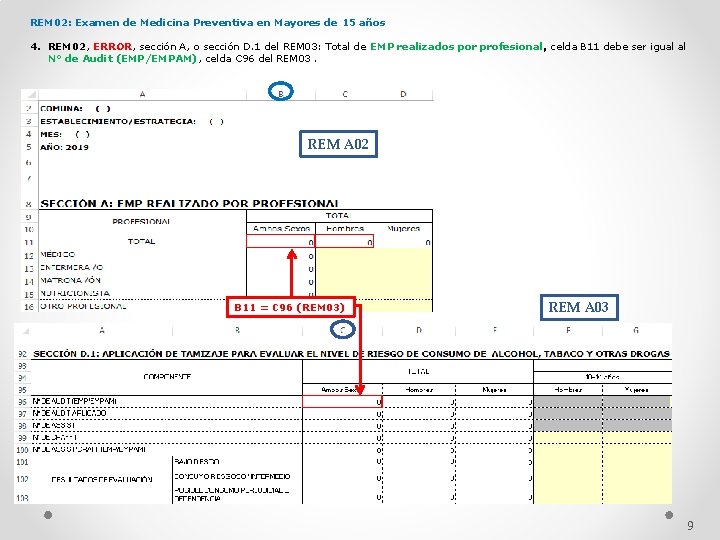Image resolution: width=720 pixels, height=540 pixels.
Task: Select cell C11 total Hombres
Action: [x=344, y=242]
